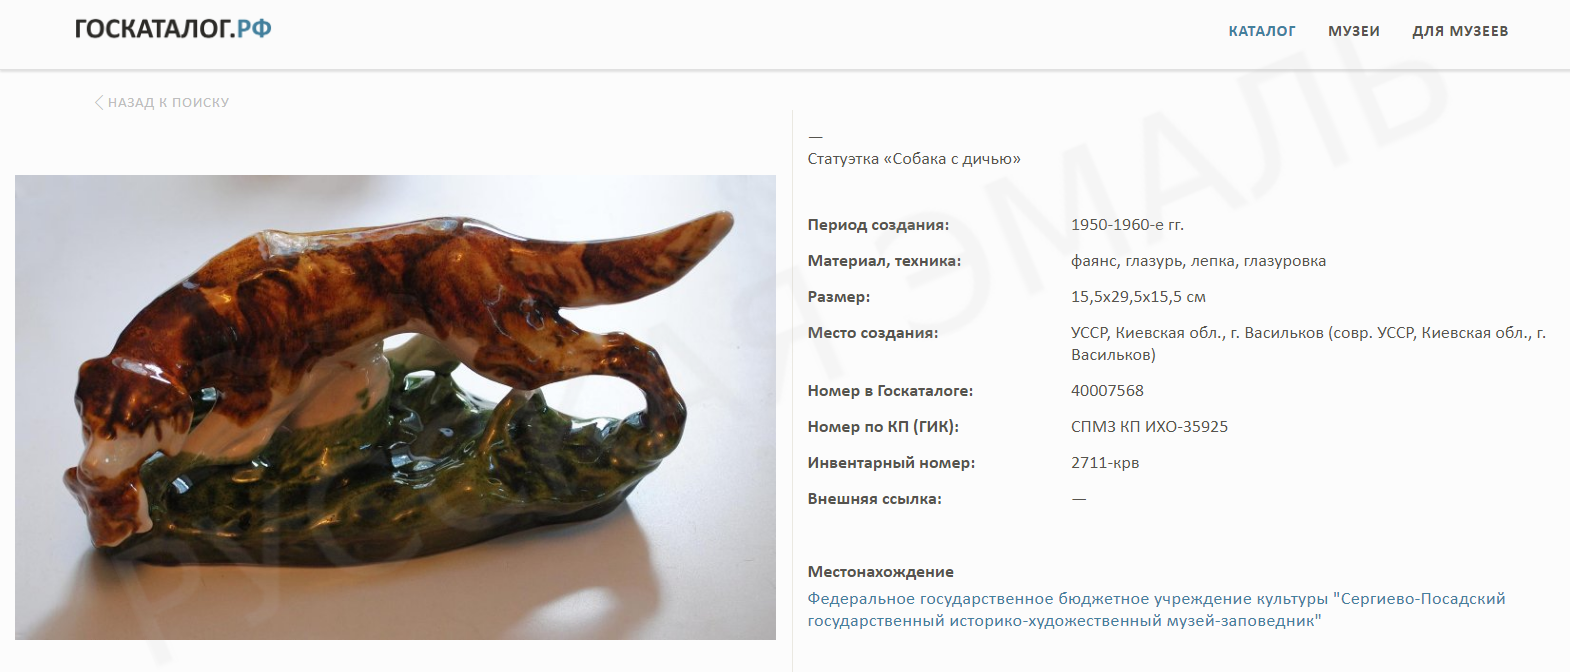This screenshot has height=672, width=1570.
Task: Go to the ДЛЯ МУЗЕЕВ section
Action: click(x=1460, y=31)
